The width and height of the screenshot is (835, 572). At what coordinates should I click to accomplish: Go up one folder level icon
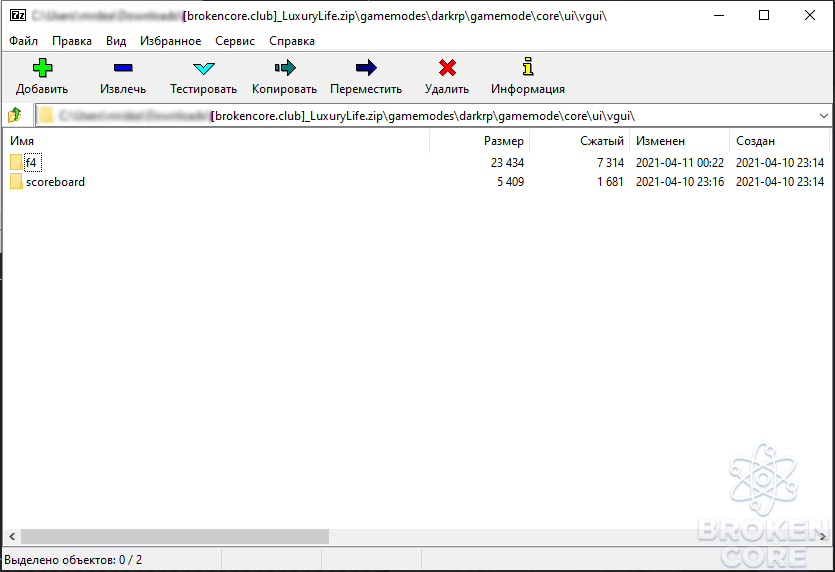click(x=15, y=115)
